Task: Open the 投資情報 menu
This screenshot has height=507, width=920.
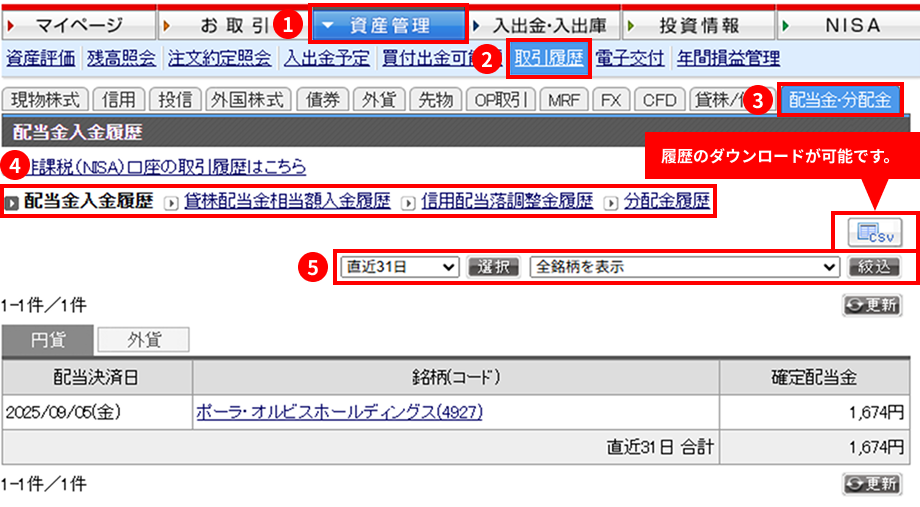Action: (699, 25)
